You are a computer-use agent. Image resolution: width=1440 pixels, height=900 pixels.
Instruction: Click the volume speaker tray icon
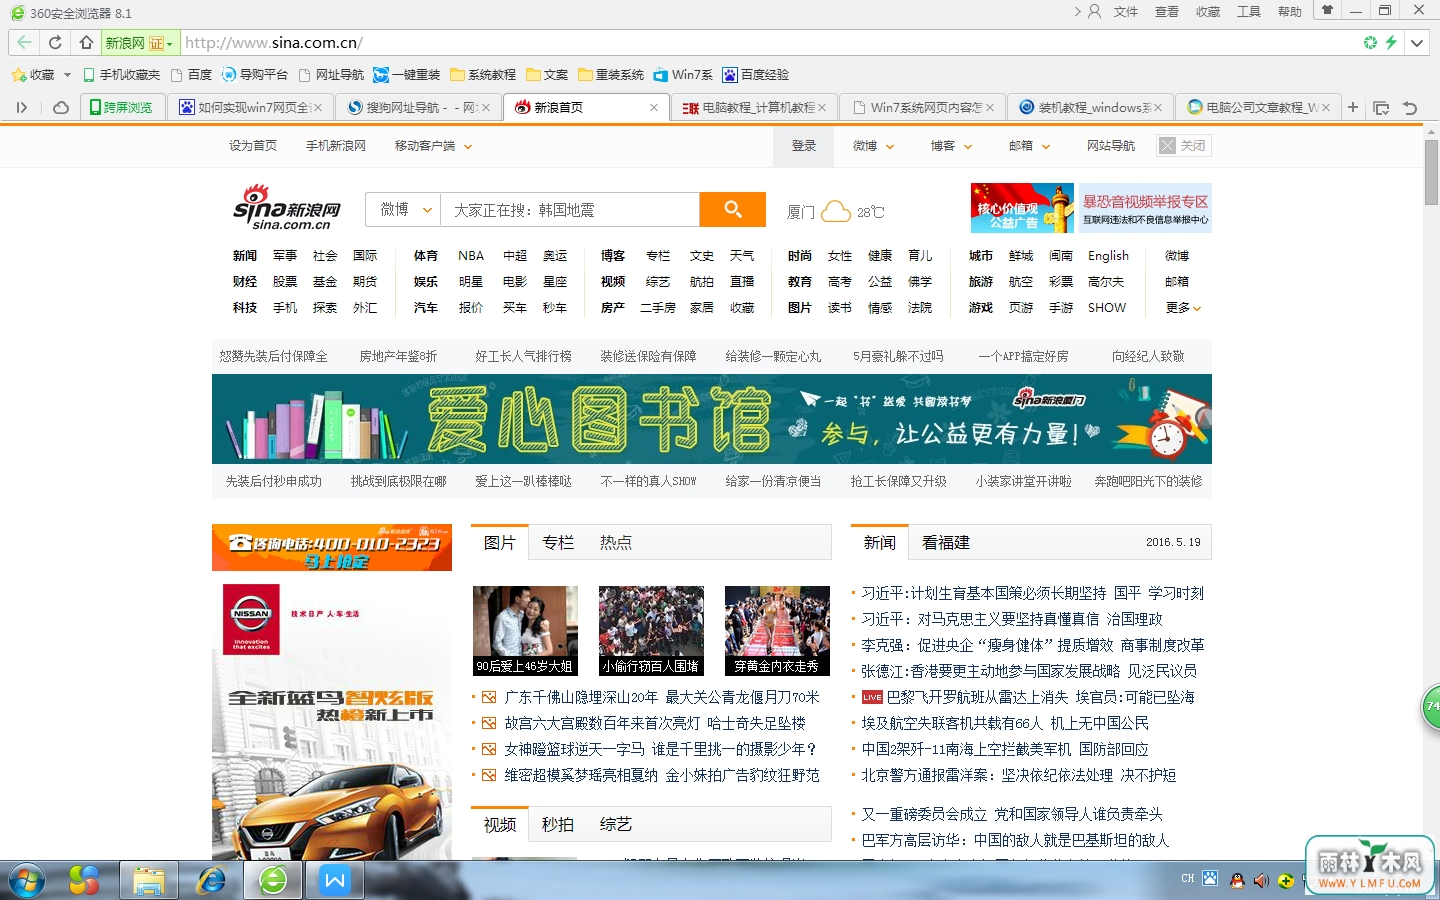pyautogui.click(x=1262, y=880)
